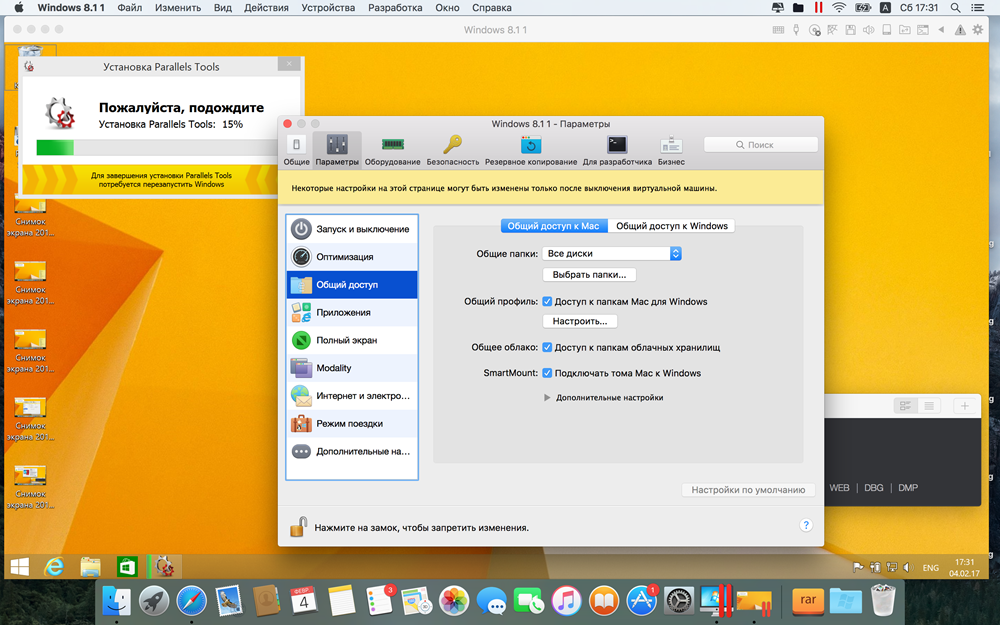Switch to Общий доступ к Mac tab
This screenshot has width=1000, height=625.
(554, 226)
